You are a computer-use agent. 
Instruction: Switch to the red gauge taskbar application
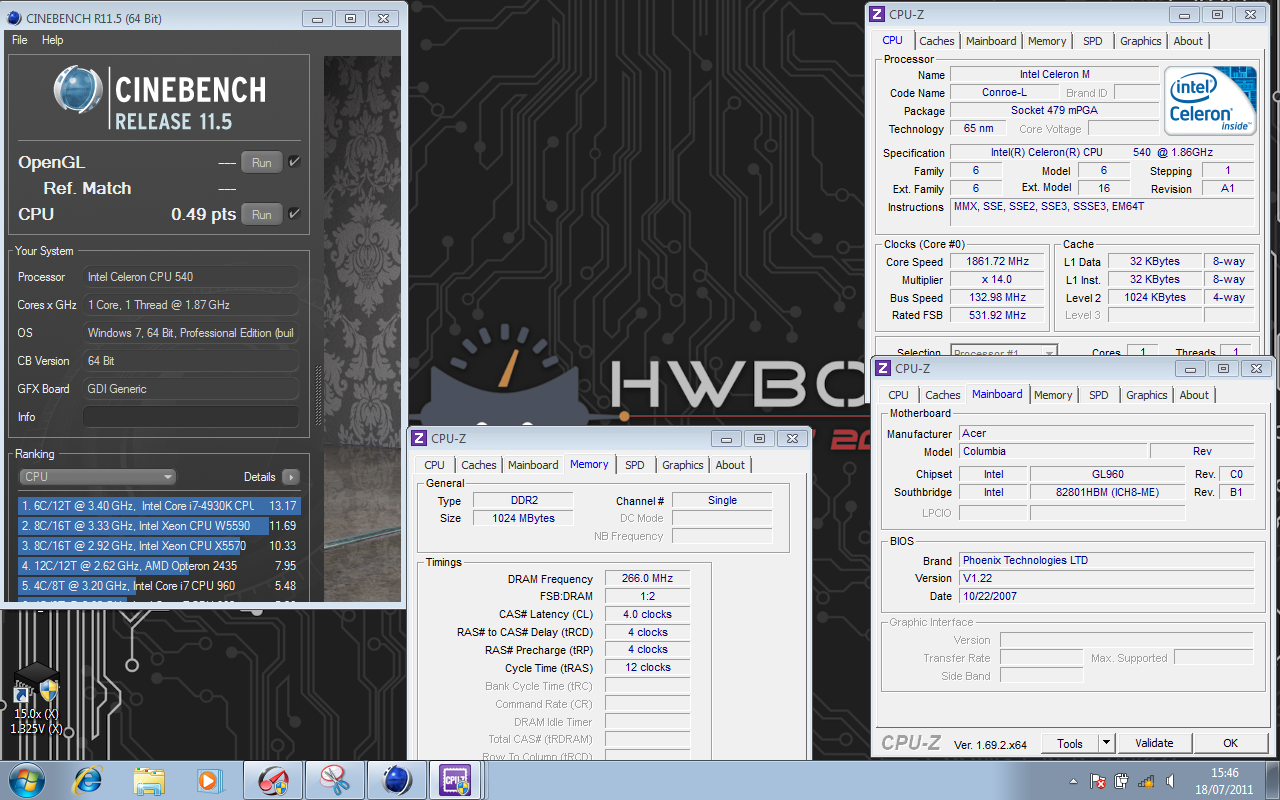(x=273, y=780)
